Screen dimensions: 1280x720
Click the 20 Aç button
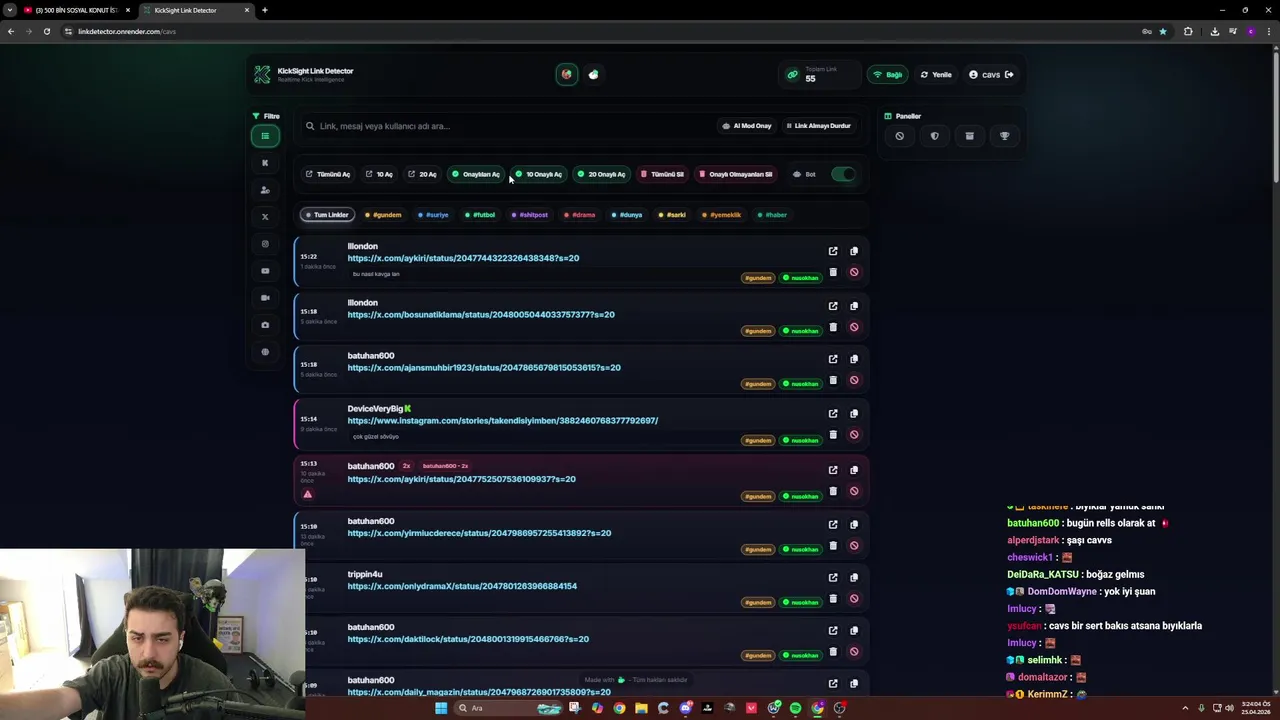click(x=422, y=174)
